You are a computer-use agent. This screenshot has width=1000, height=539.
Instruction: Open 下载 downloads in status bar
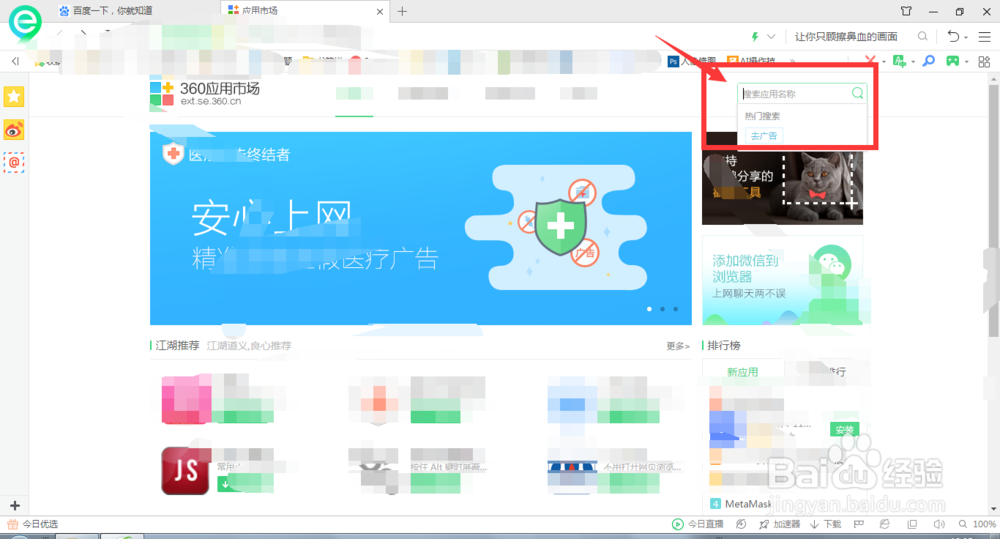pos(825,524)
